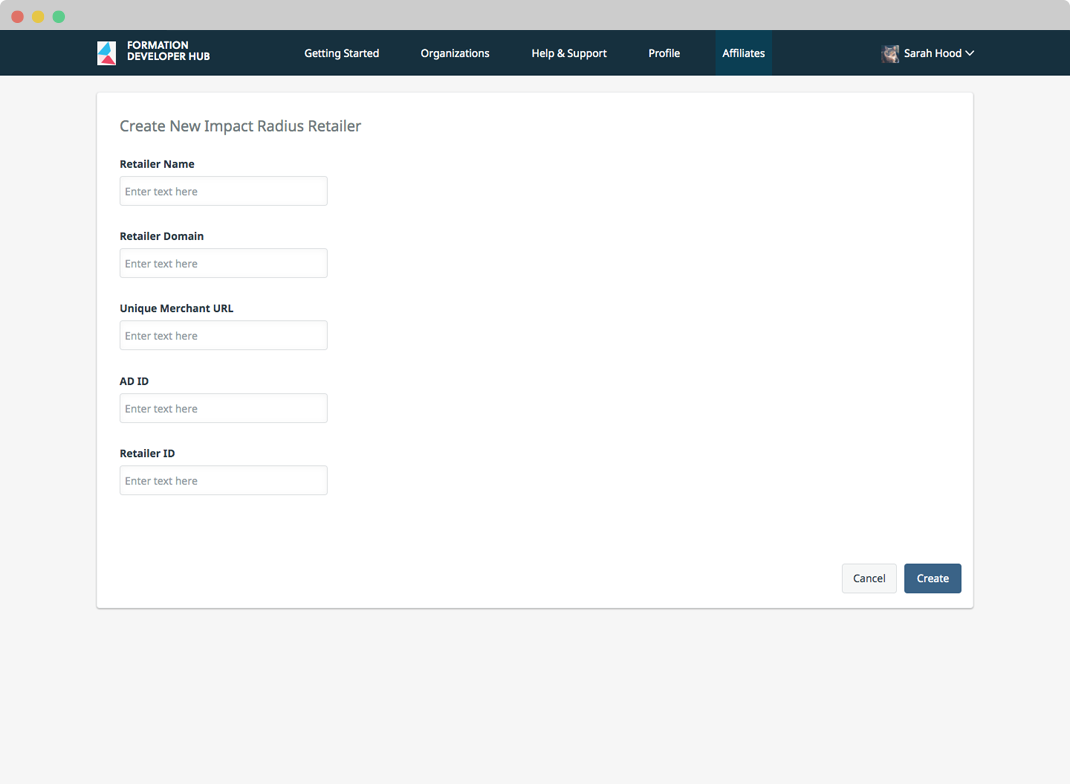Click the Unique Merchant URL field
Screen dimensions: 1070x784
(223, 336)
